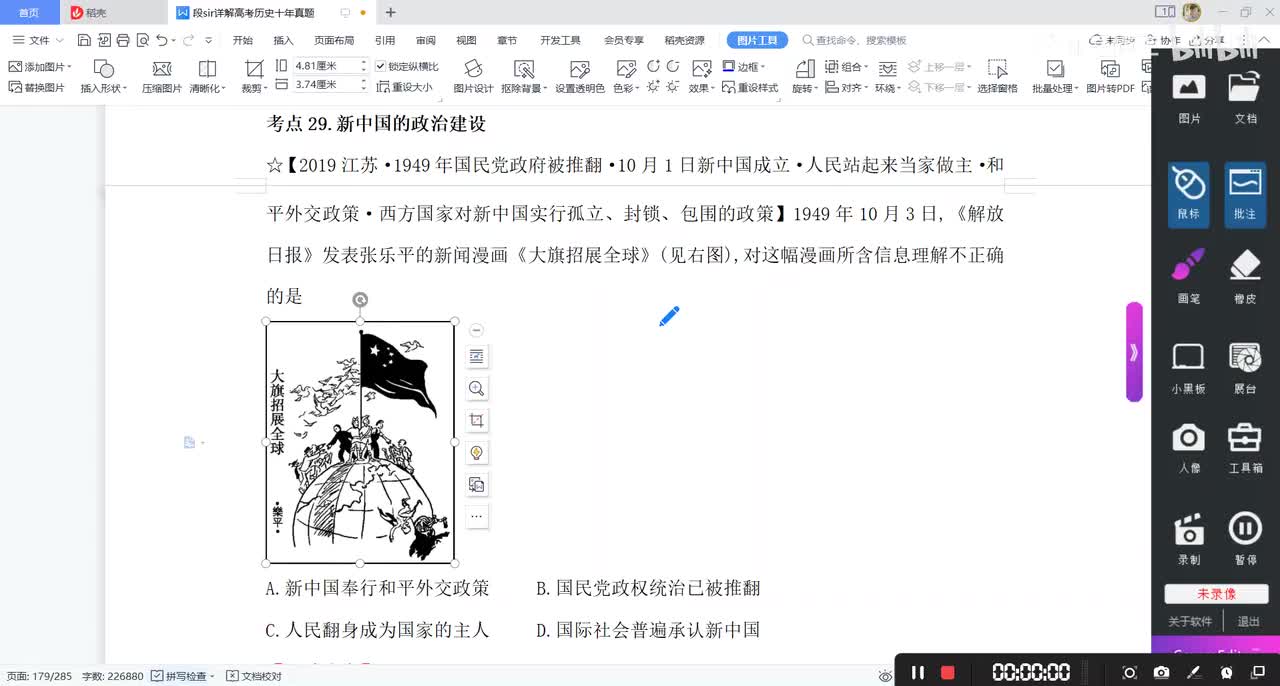Switch to the 首页 tab

coord(29,13)
